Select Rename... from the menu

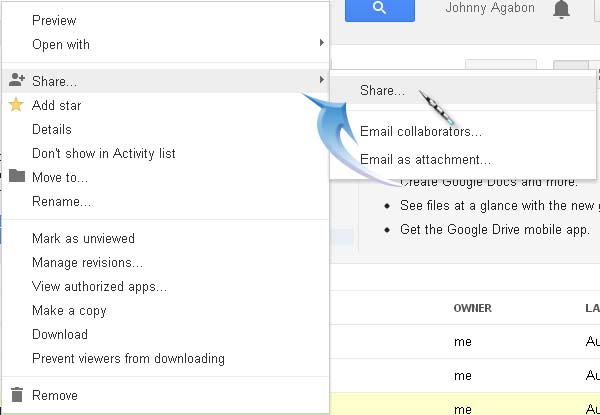62,202
